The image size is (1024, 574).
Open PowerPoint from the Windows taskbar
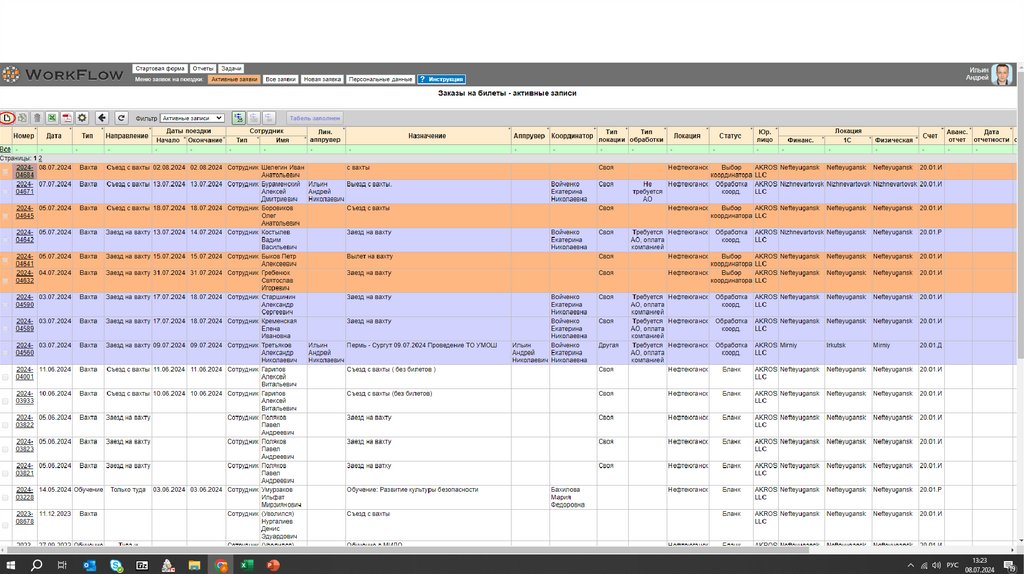pyautogui.click(x=272, y=565)
